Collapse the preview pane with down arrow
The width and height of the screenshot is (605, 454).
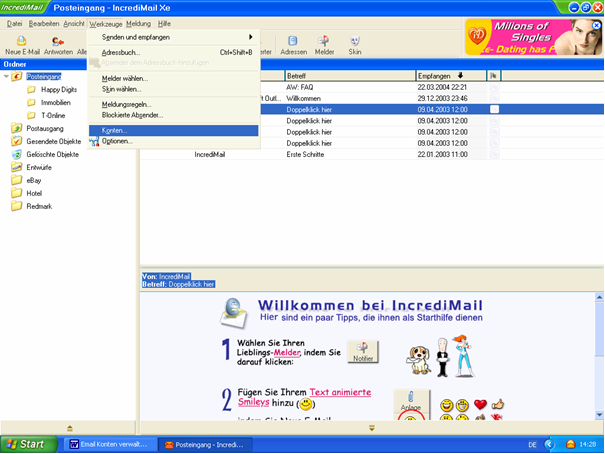point(372,428)
